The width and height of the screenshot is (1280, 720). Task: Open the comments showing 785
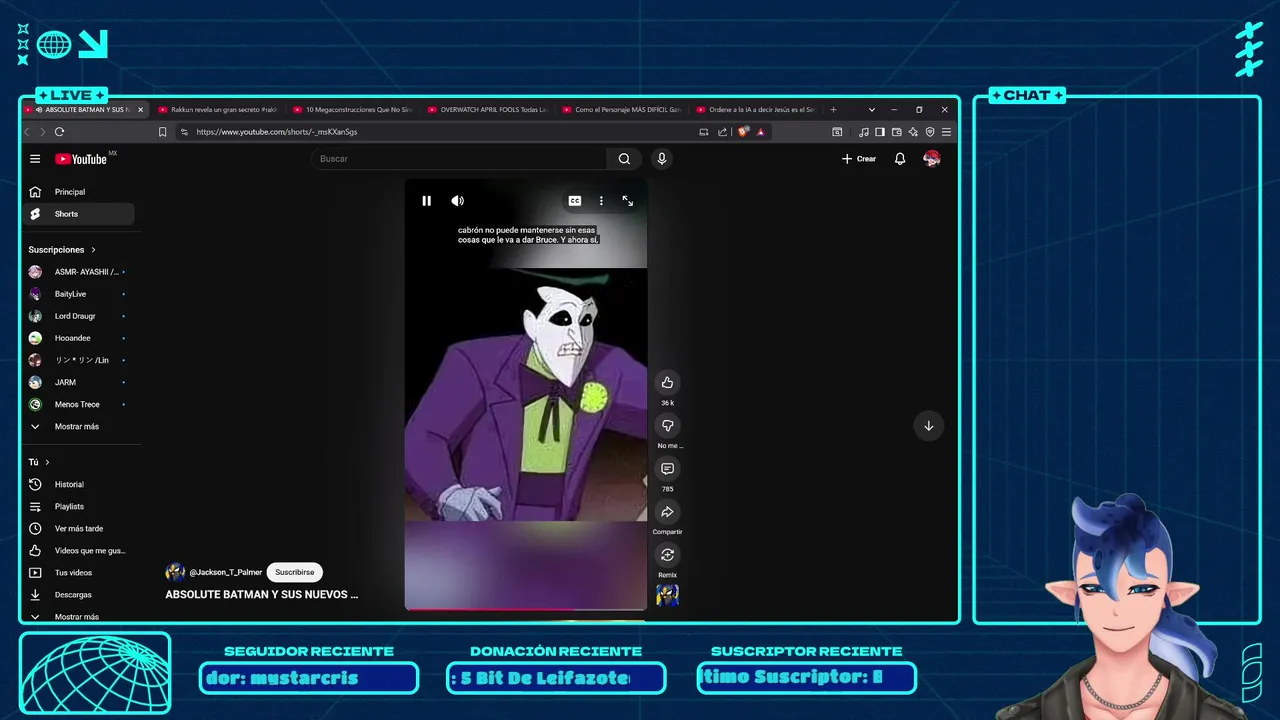tap(667, 469)
